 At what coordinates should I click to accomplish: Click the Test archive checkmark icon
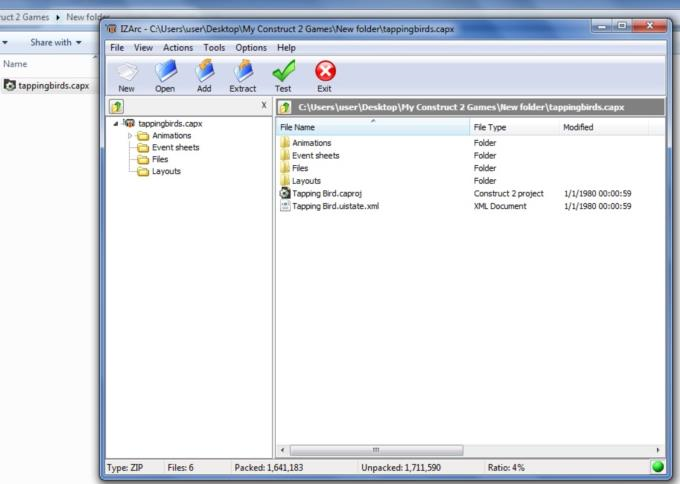pyautogui.click(x=283, y=71)
